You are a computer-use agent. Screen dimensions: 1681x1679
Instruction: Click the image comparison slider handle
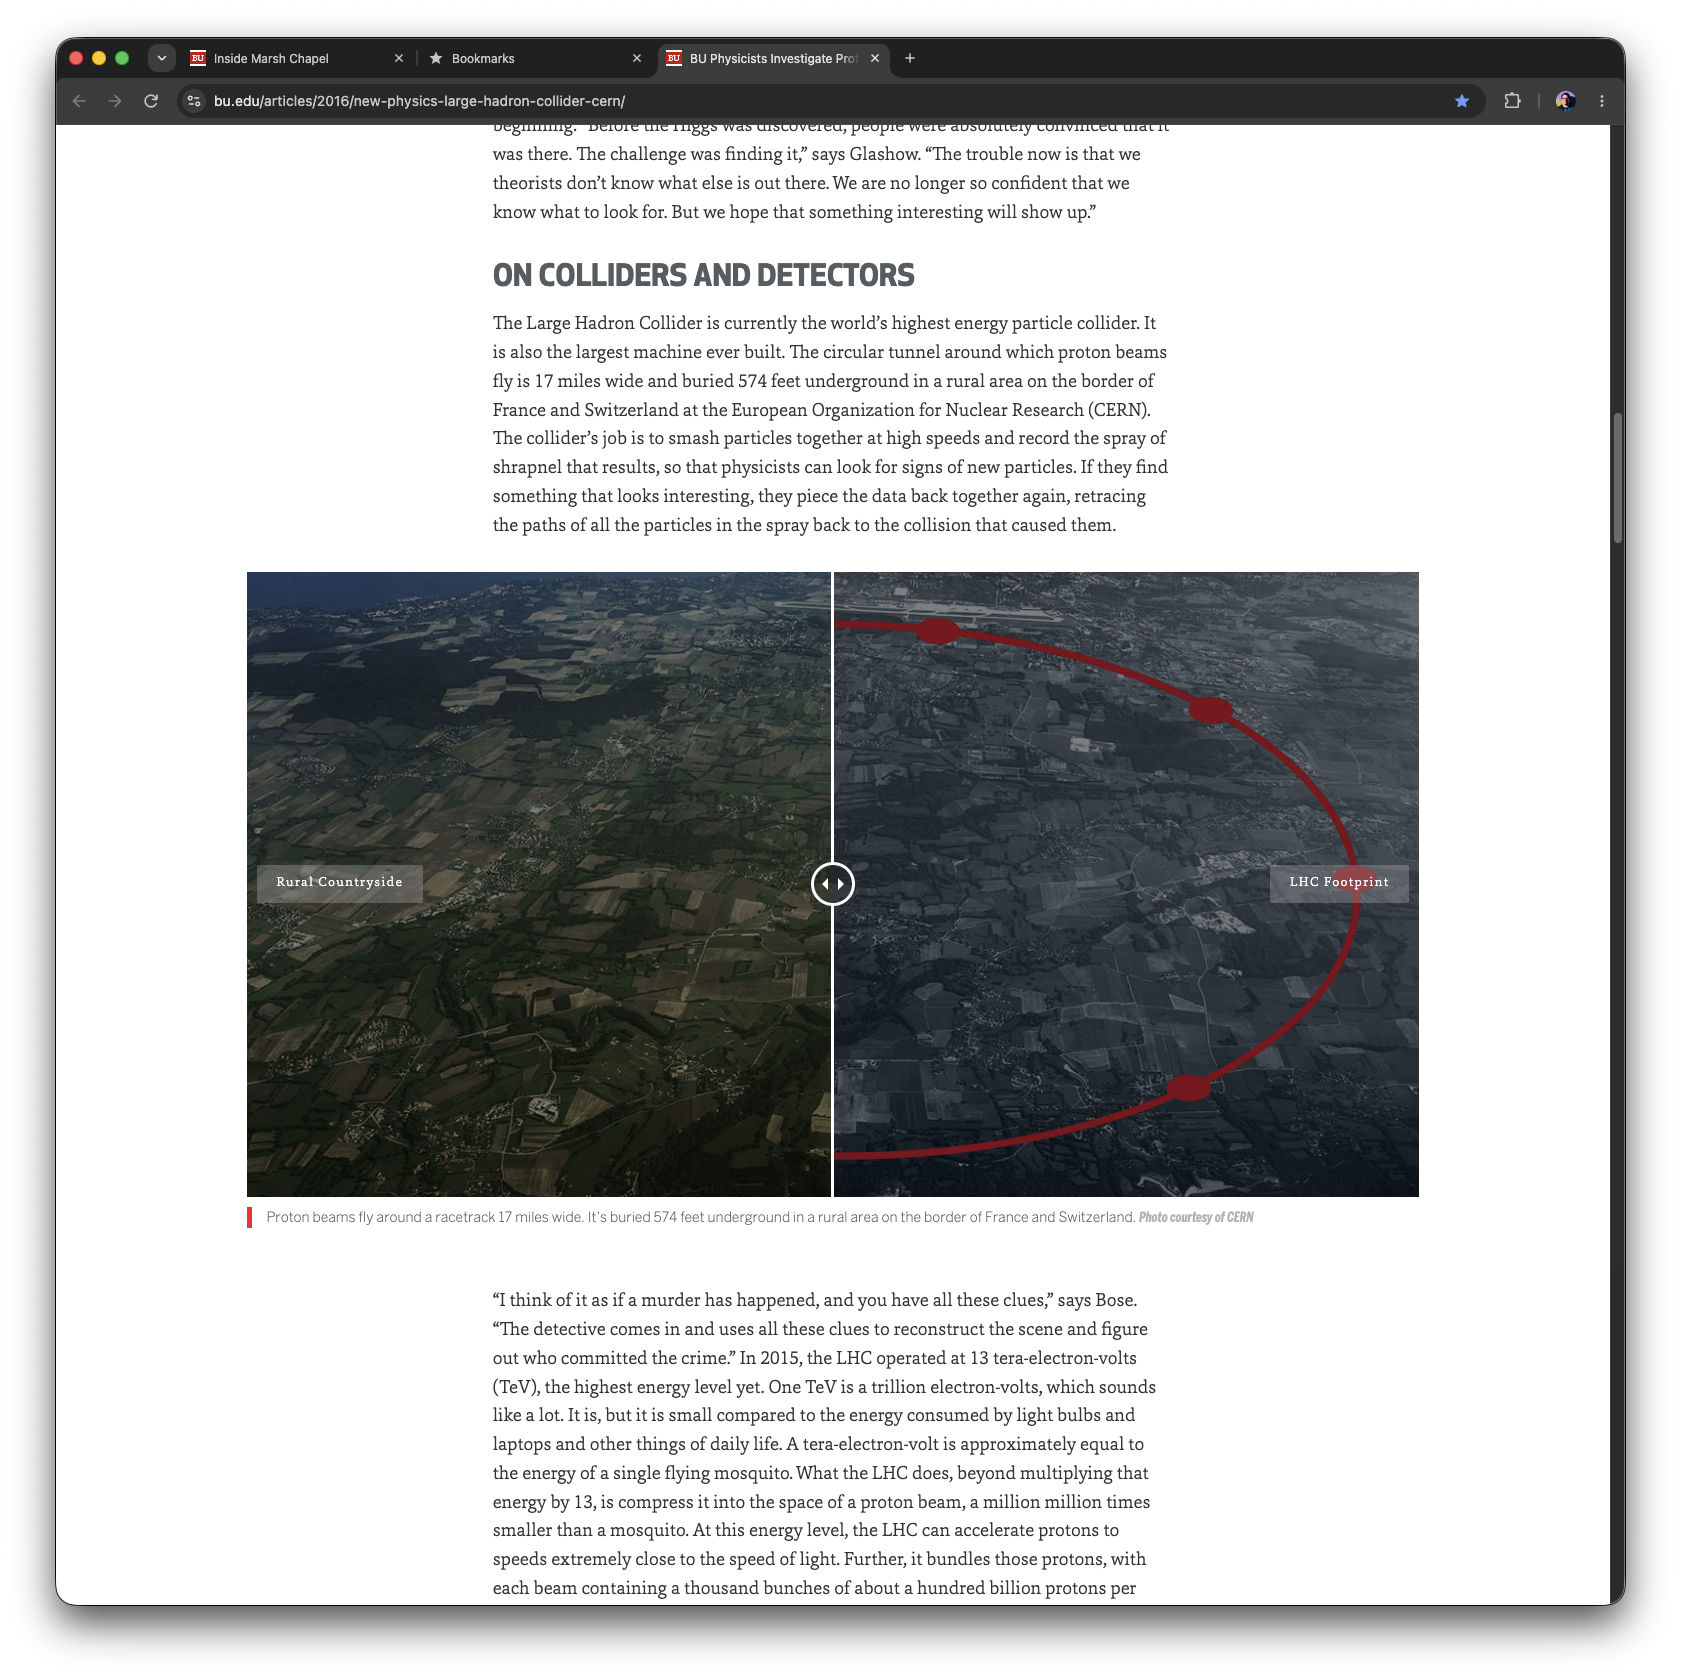[833, 884]
